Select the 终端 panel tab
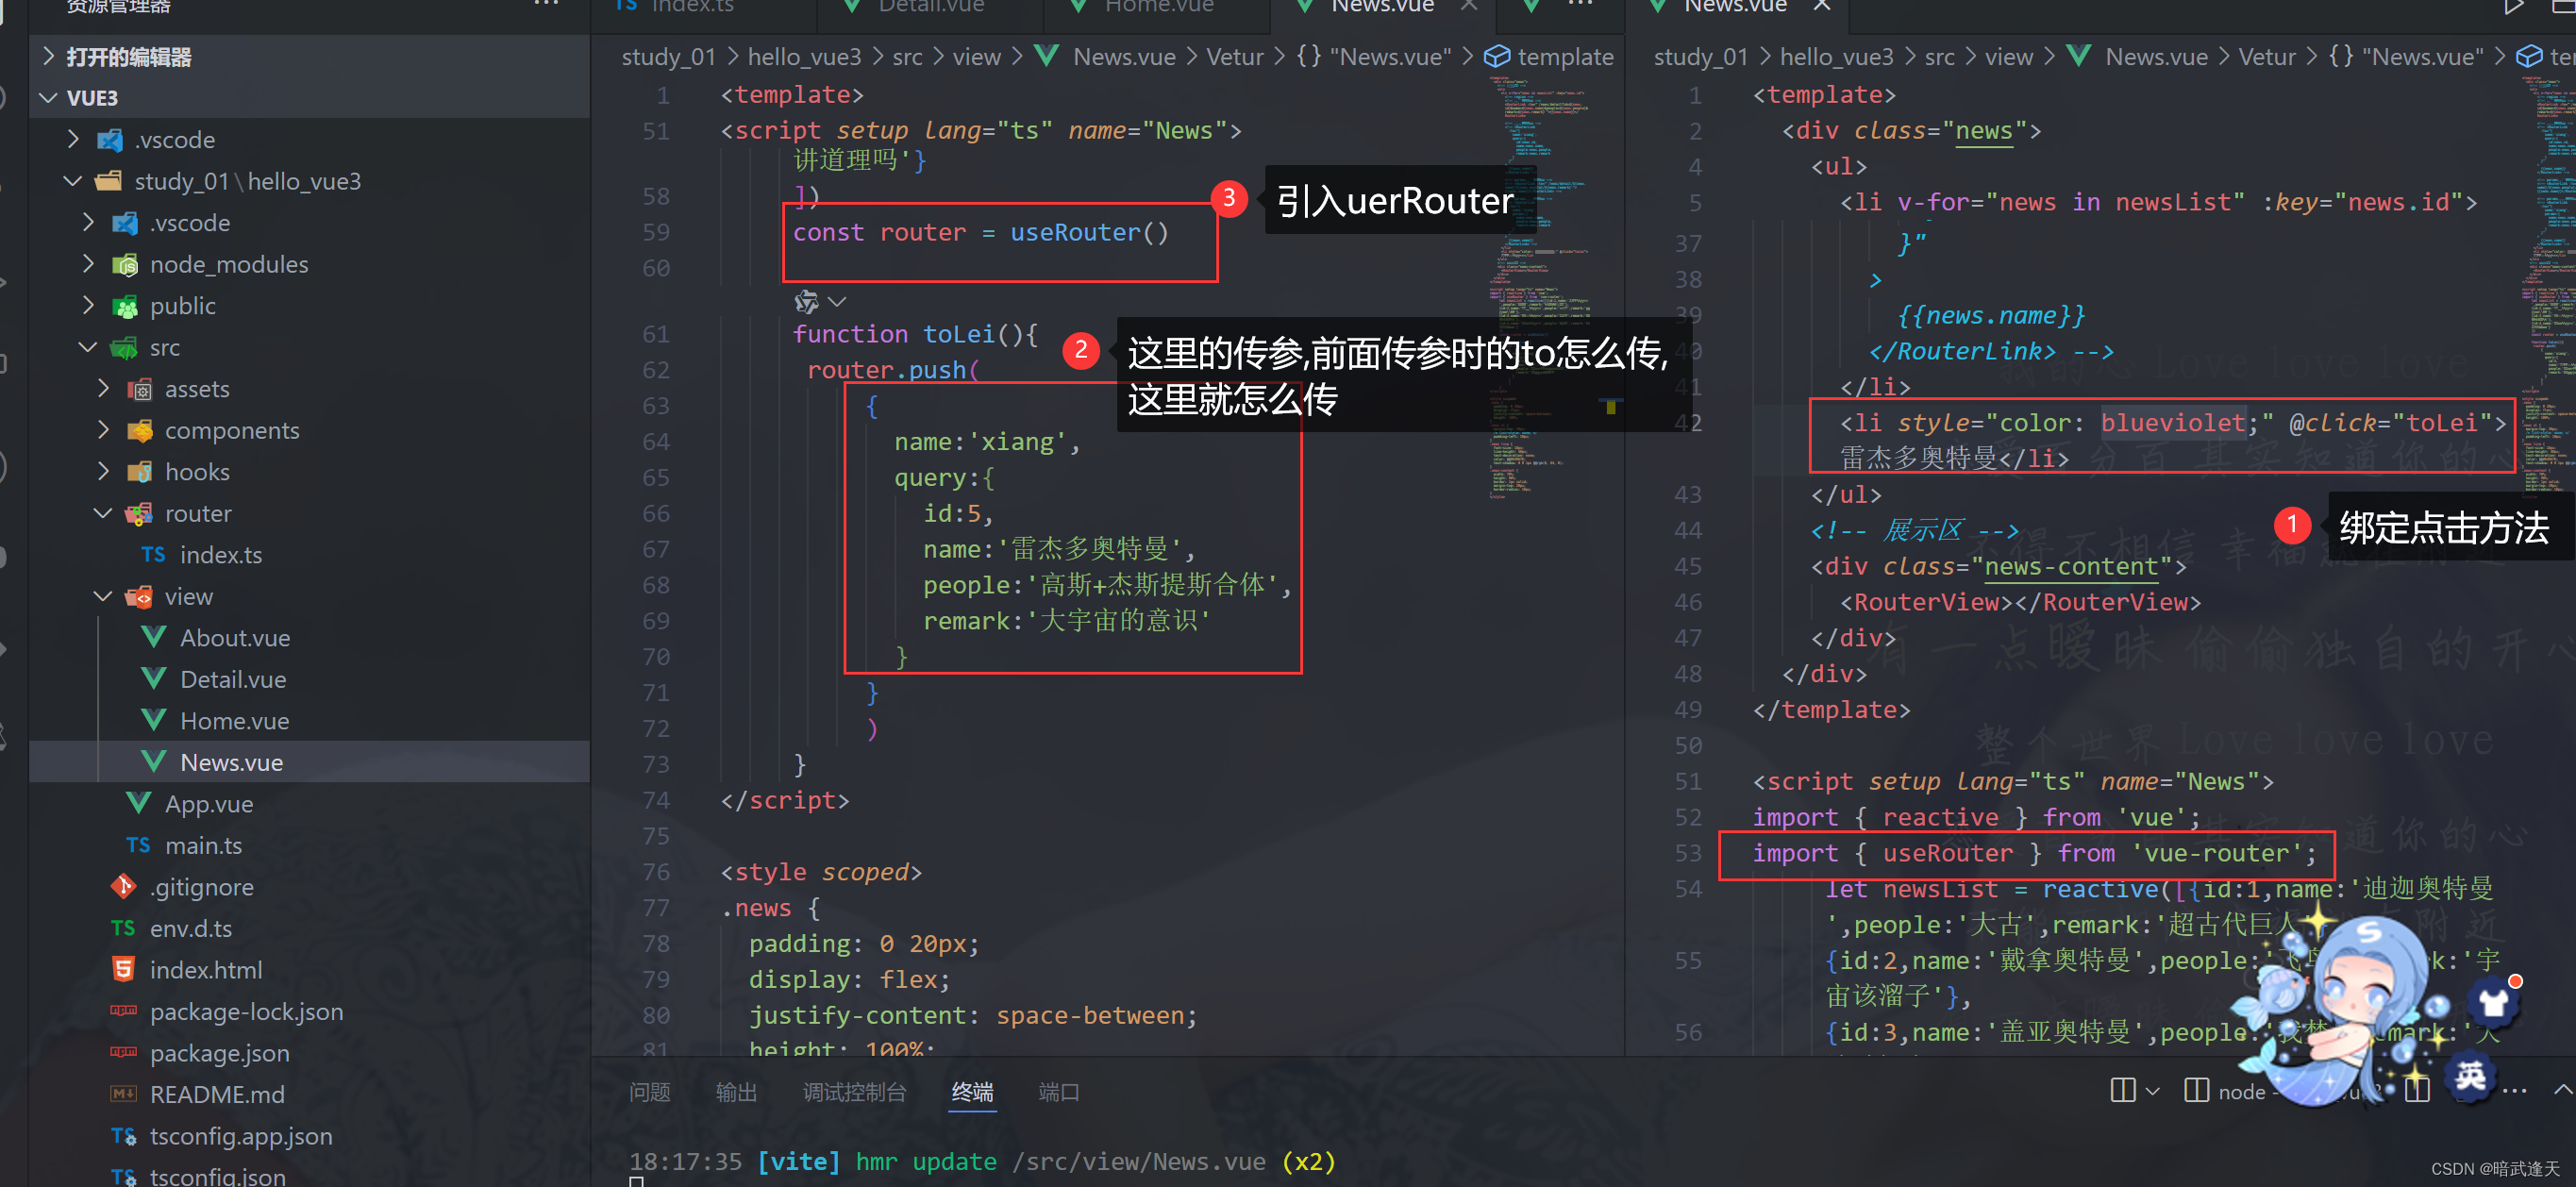Image resolution: width=2576 pixels, height=1187 pixels. [972, 1092]
